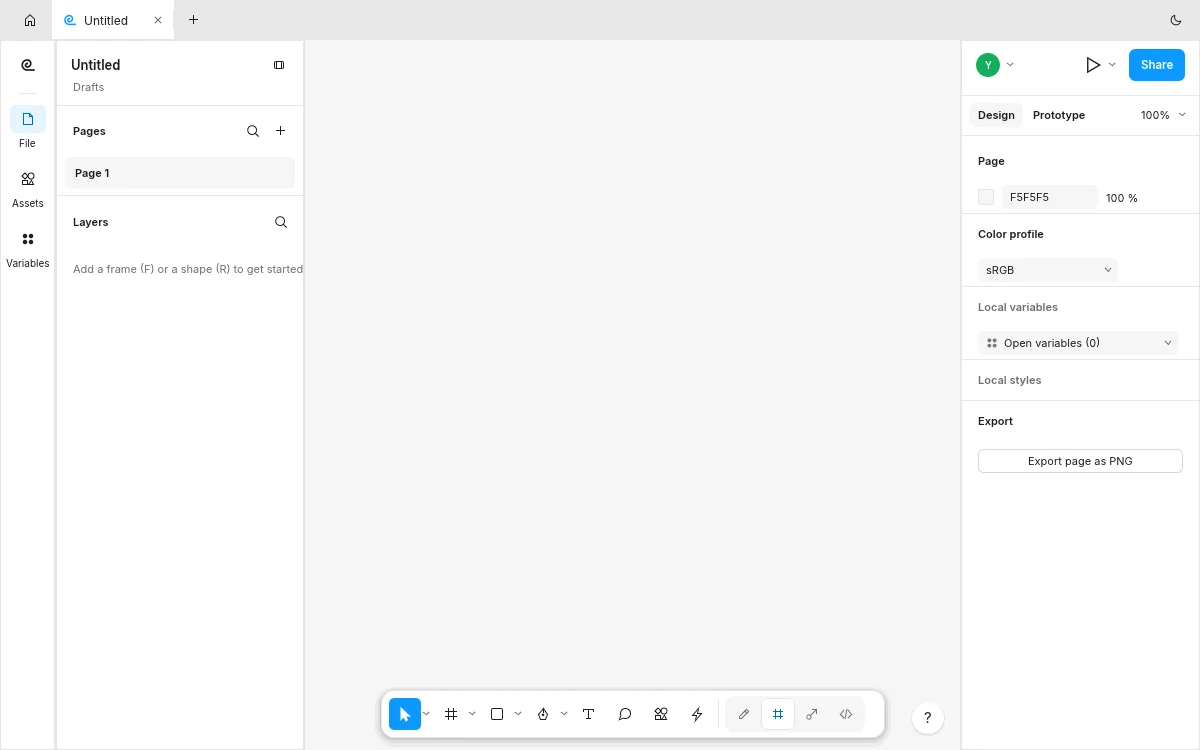This screenshot has height=750, width=1200.
Task: Edit the page opacity 100 % value
Action: 1122,198
